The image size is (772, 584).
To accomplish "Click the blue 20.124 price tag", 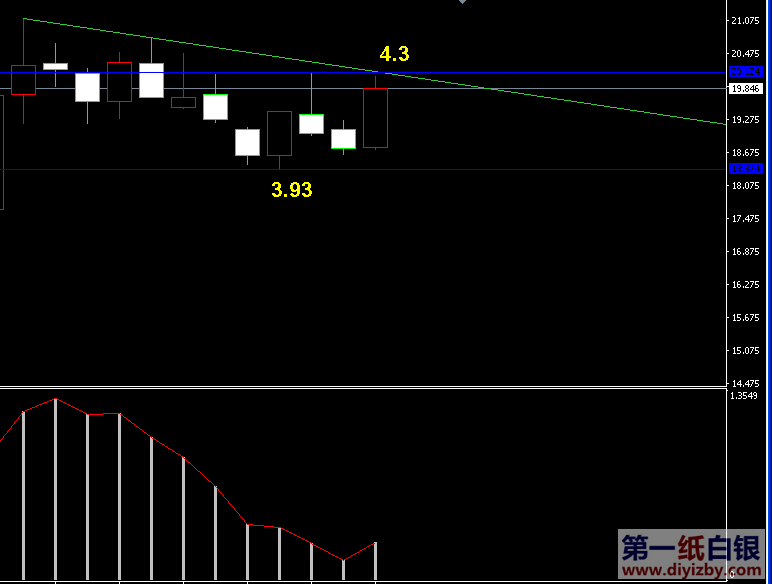I will (x=745, y=72).
